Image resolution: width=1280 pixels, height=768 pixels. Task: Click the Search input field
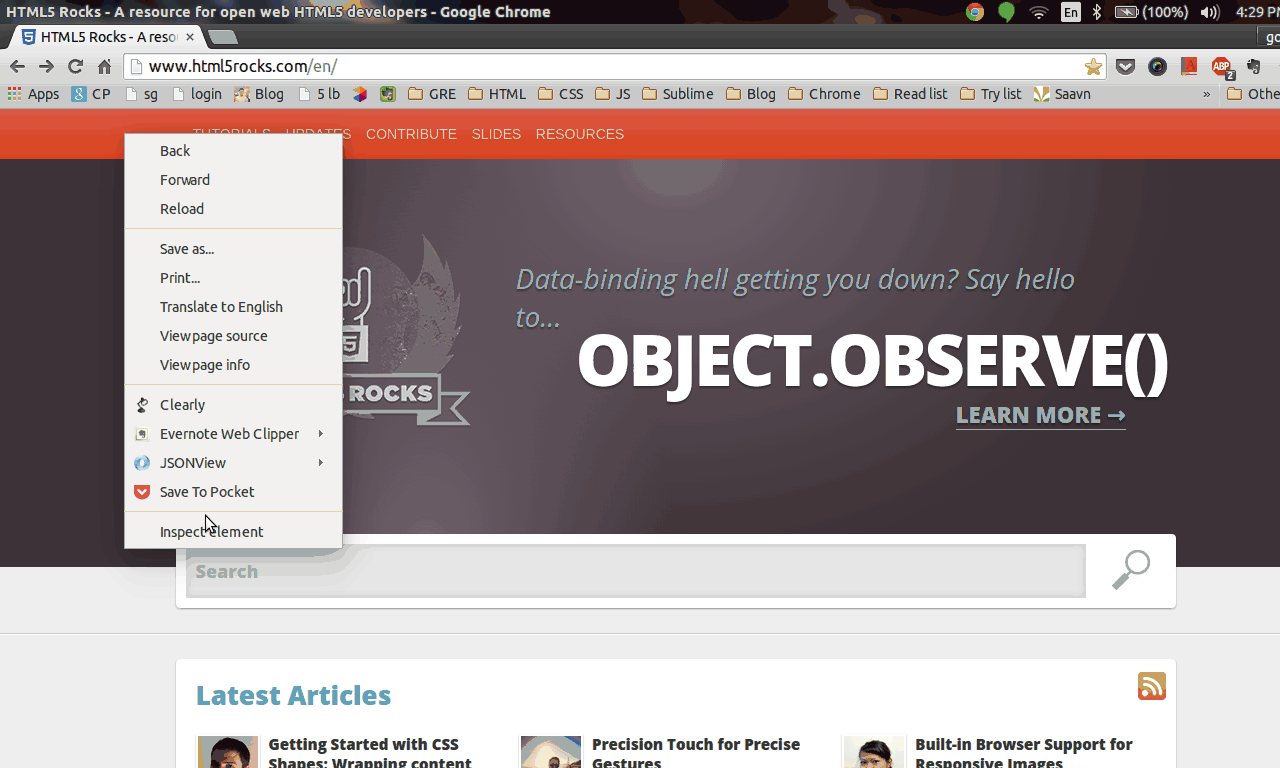(x=635, y=572)
